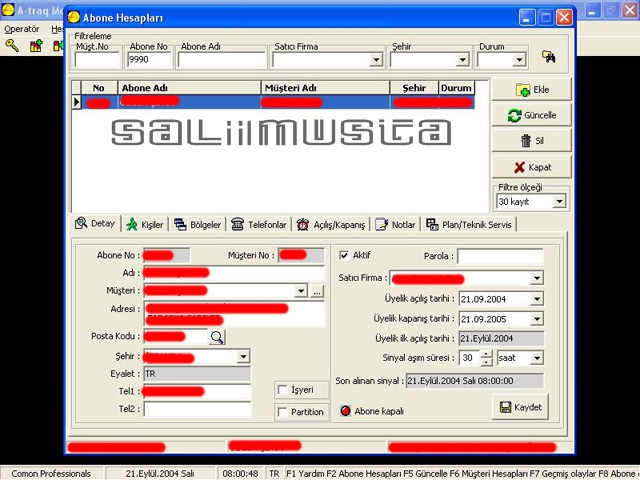The width and height of the screenshot is (640, 480).
Task: Open the Filtre ölçeği 30 kayıt dropdown
Action: tap(559, 201)
